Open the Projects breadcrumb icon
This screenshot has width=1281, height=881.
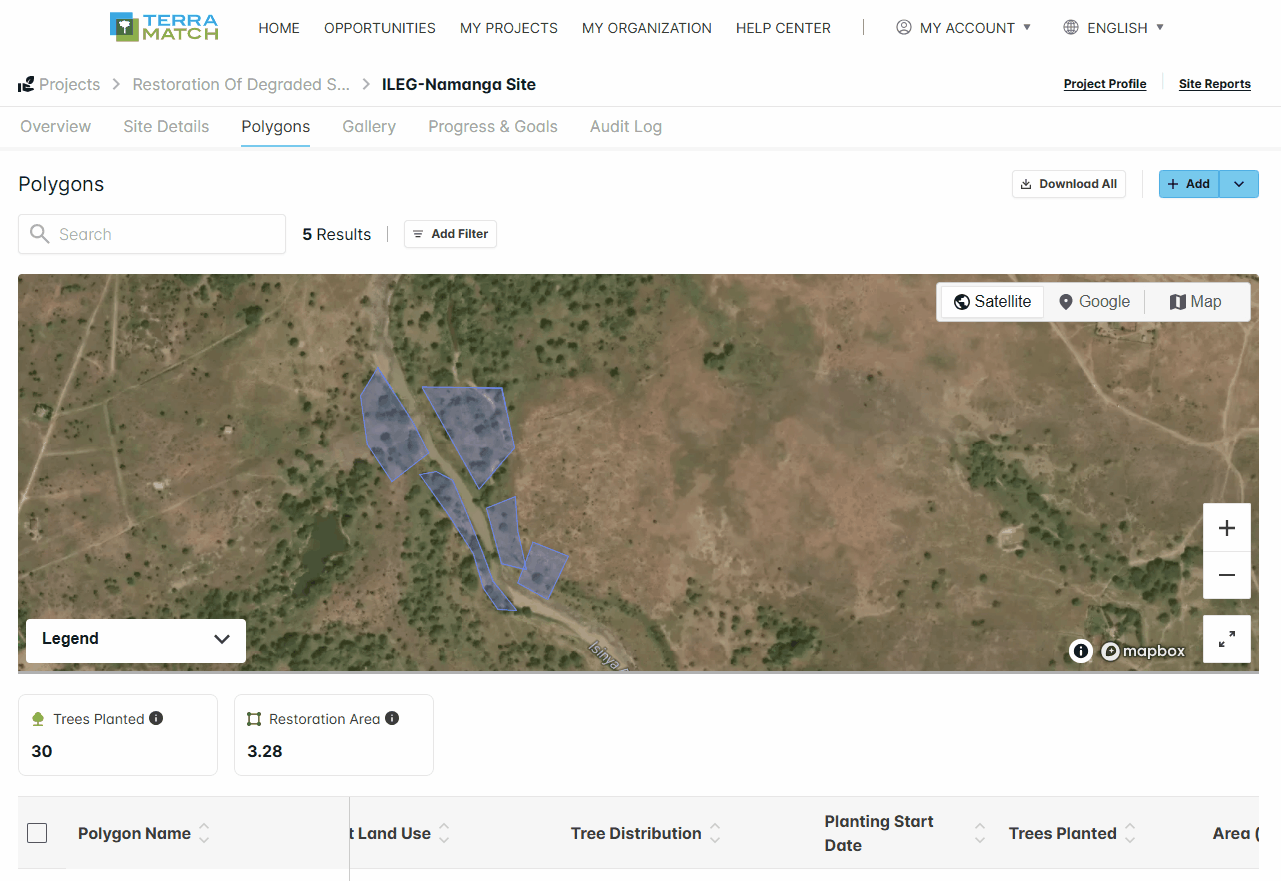click(26, 85)
